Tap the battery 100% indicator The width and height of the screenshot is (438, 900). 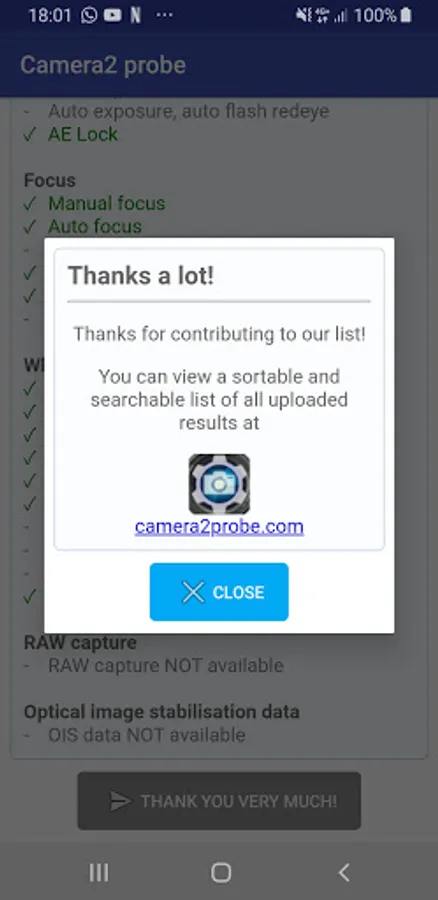click(383, 15)
